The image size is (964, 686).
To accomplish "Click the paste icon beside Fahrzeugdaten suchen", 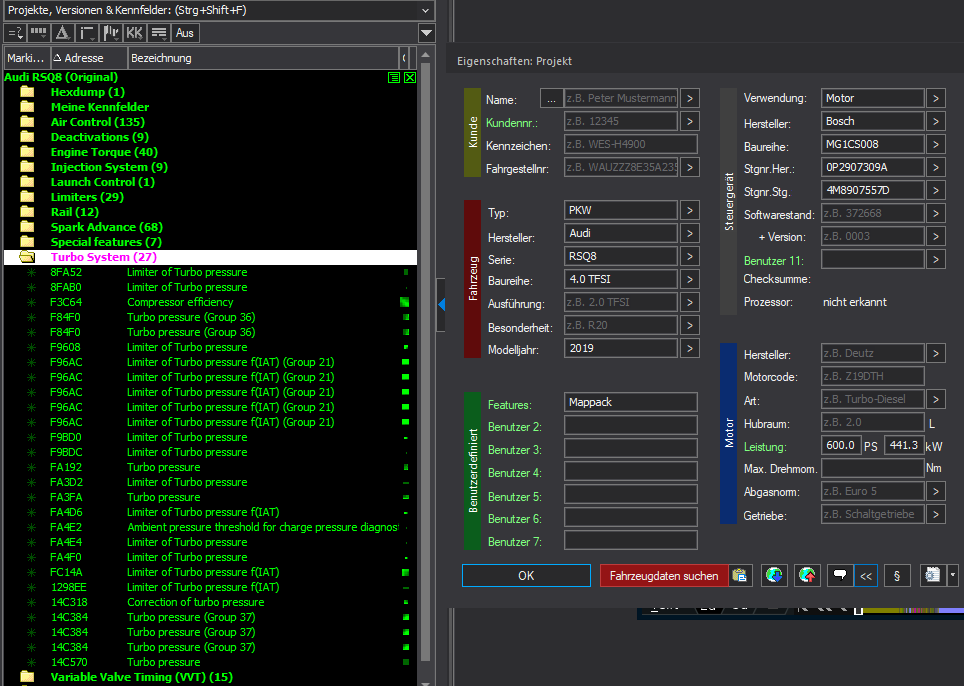I will pyautogui.click(x=740, y=576).
